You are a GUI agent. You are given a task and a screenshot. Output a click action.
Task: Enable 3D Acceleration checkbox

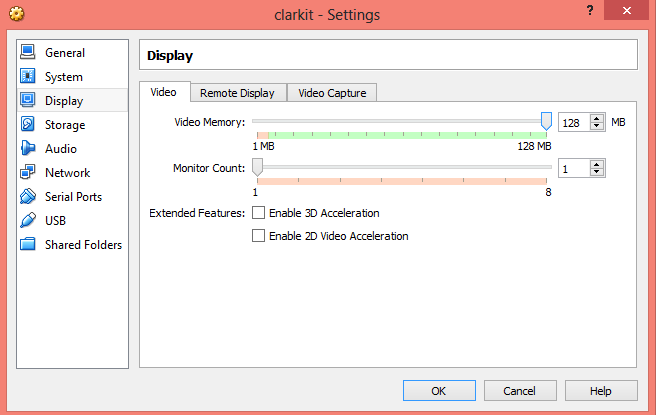(258, 213)
